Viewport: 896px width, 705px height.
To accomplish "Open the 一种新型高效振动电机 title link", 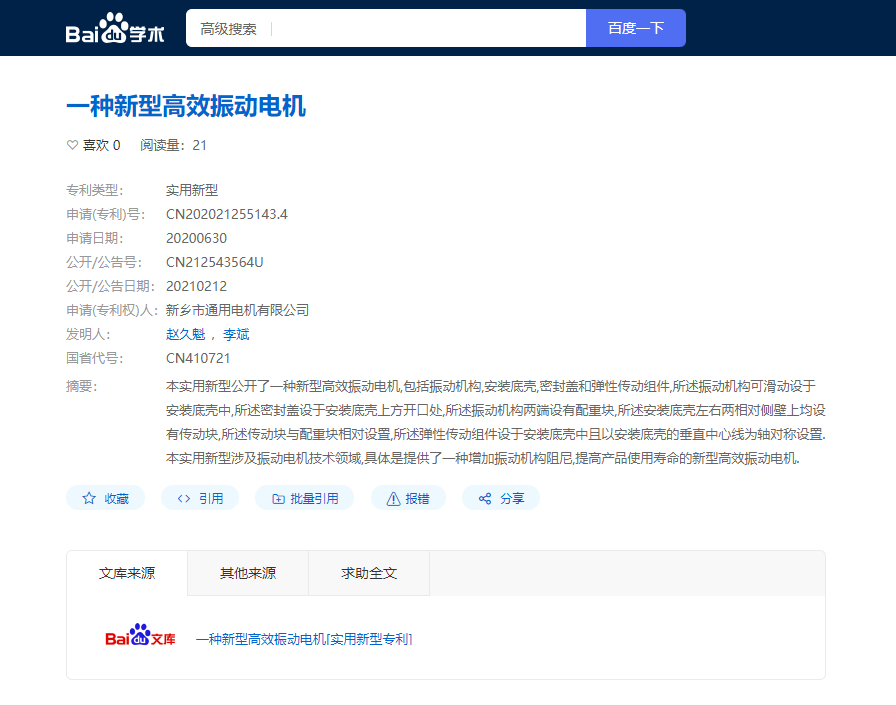I will click(186, 106).
